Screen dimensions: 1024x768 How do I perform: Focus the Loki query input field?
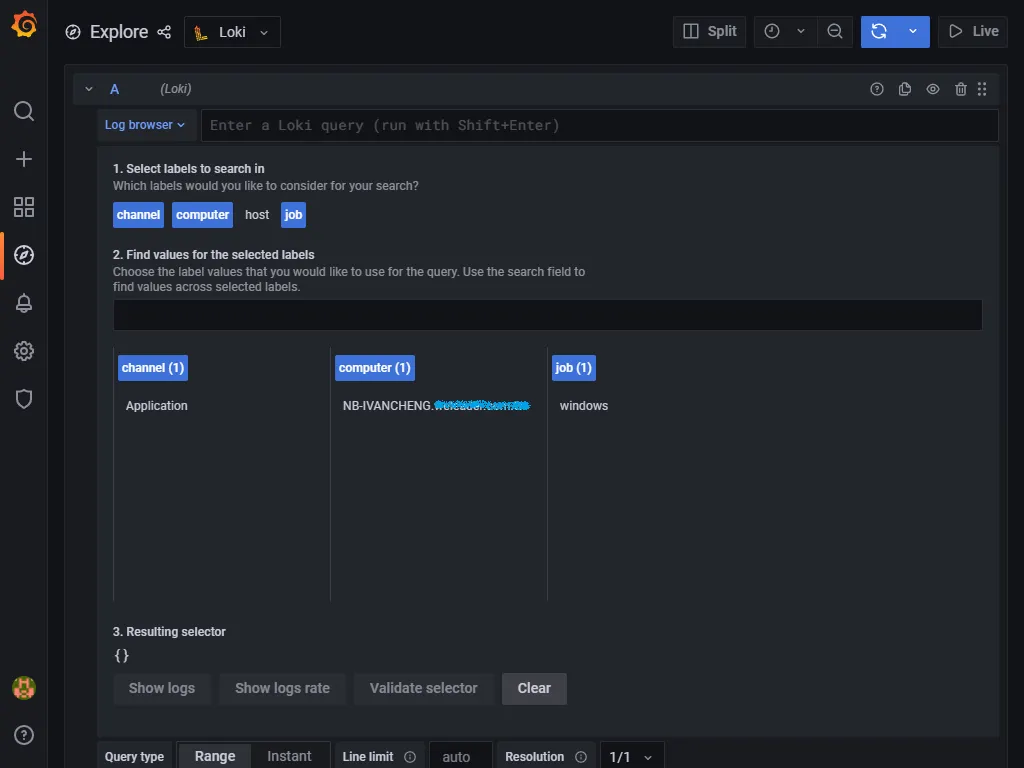click(600, 125)
